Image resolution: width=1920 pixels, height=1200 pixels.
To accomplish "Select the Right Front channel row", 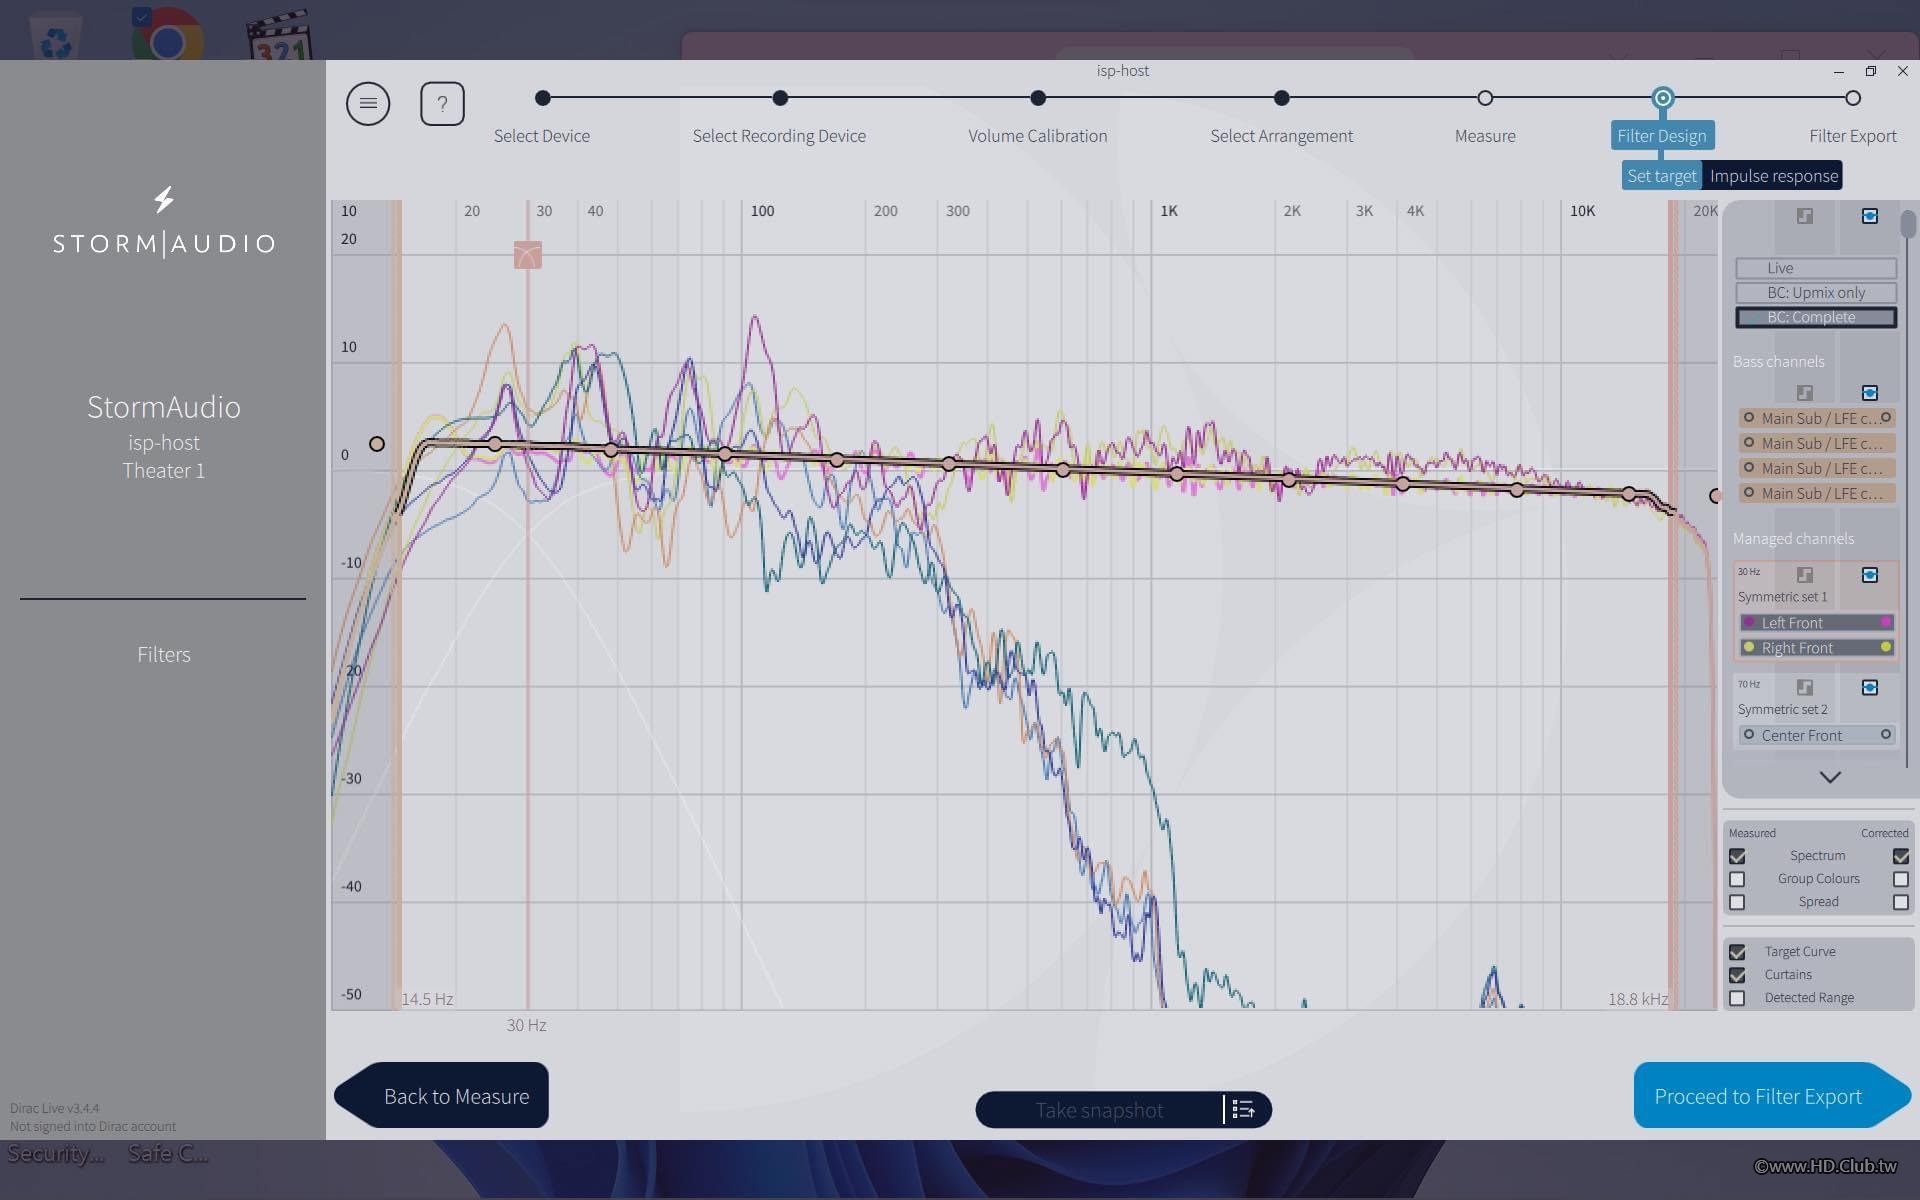I will click(1816, 647).
